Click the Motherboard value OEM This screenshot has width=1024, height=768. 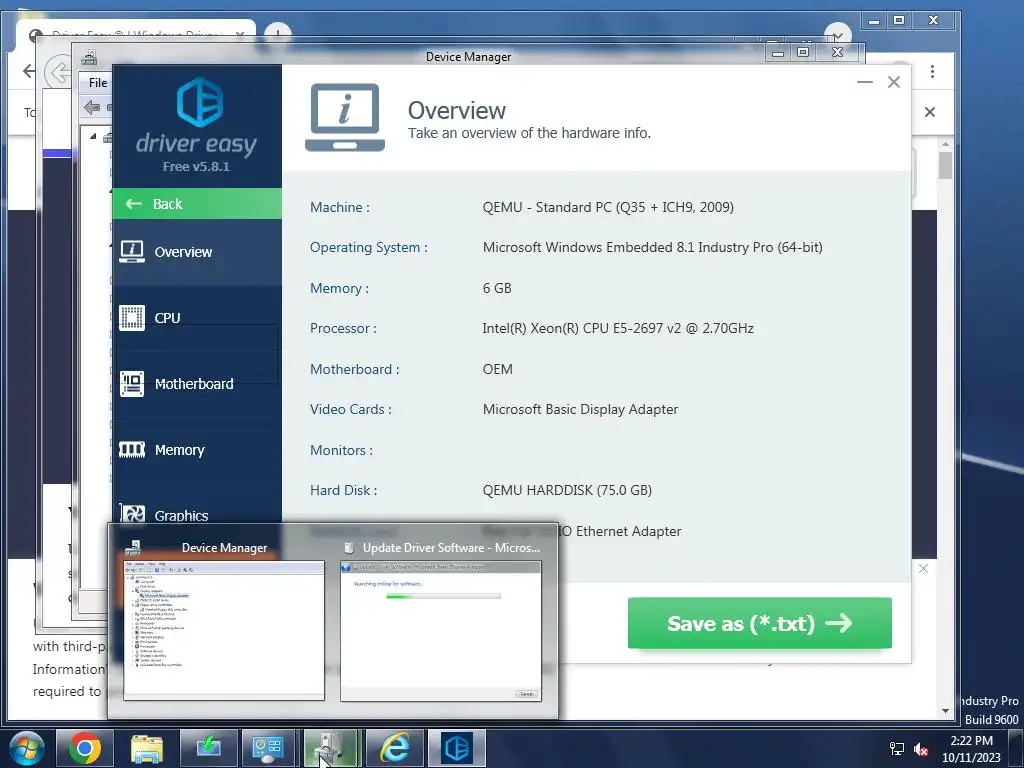498,369
